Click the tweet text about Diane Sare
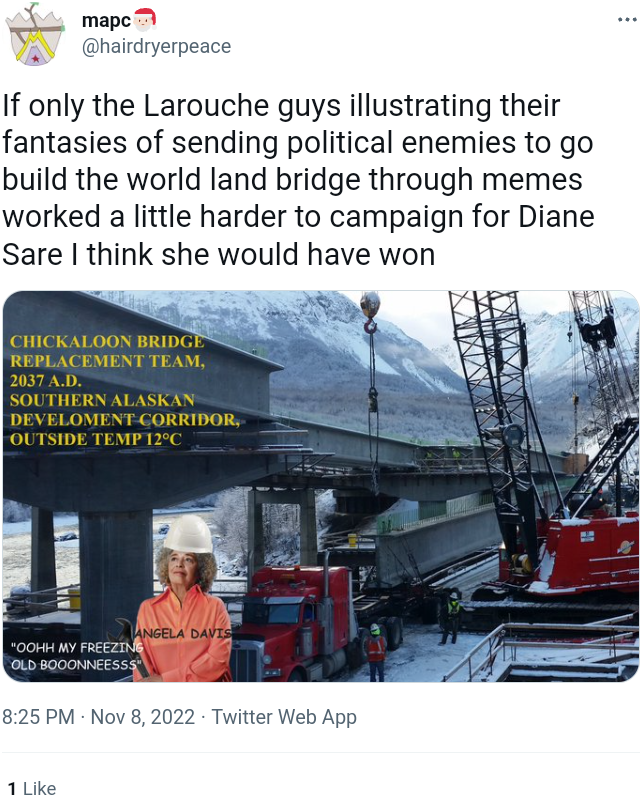 click(x=298, y=180)
